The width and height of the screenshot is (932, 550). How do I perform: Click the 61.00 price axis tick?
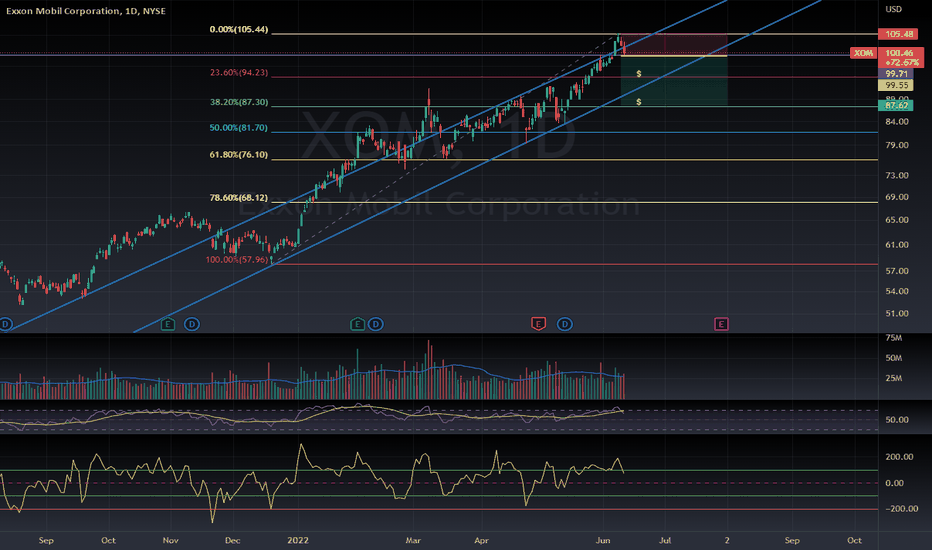[x=897, y=244]
